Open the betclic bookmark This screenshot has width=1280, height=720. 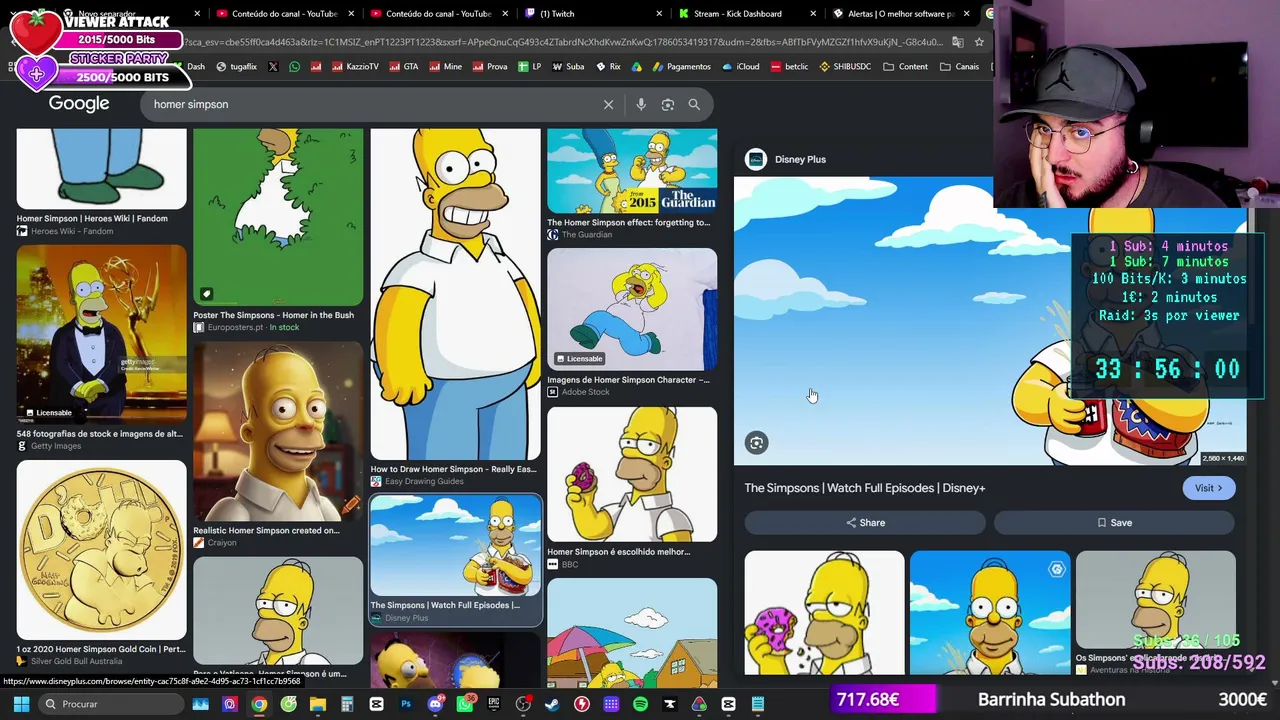coord(789,67)
